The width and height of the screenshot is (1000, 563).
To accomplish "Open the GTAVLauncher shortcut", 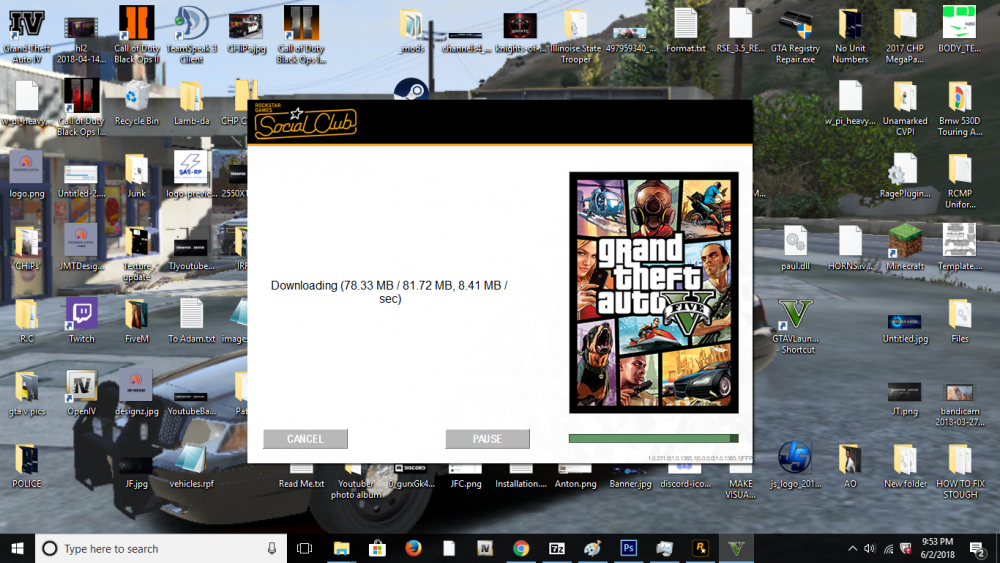I will [x=796, y=326].
